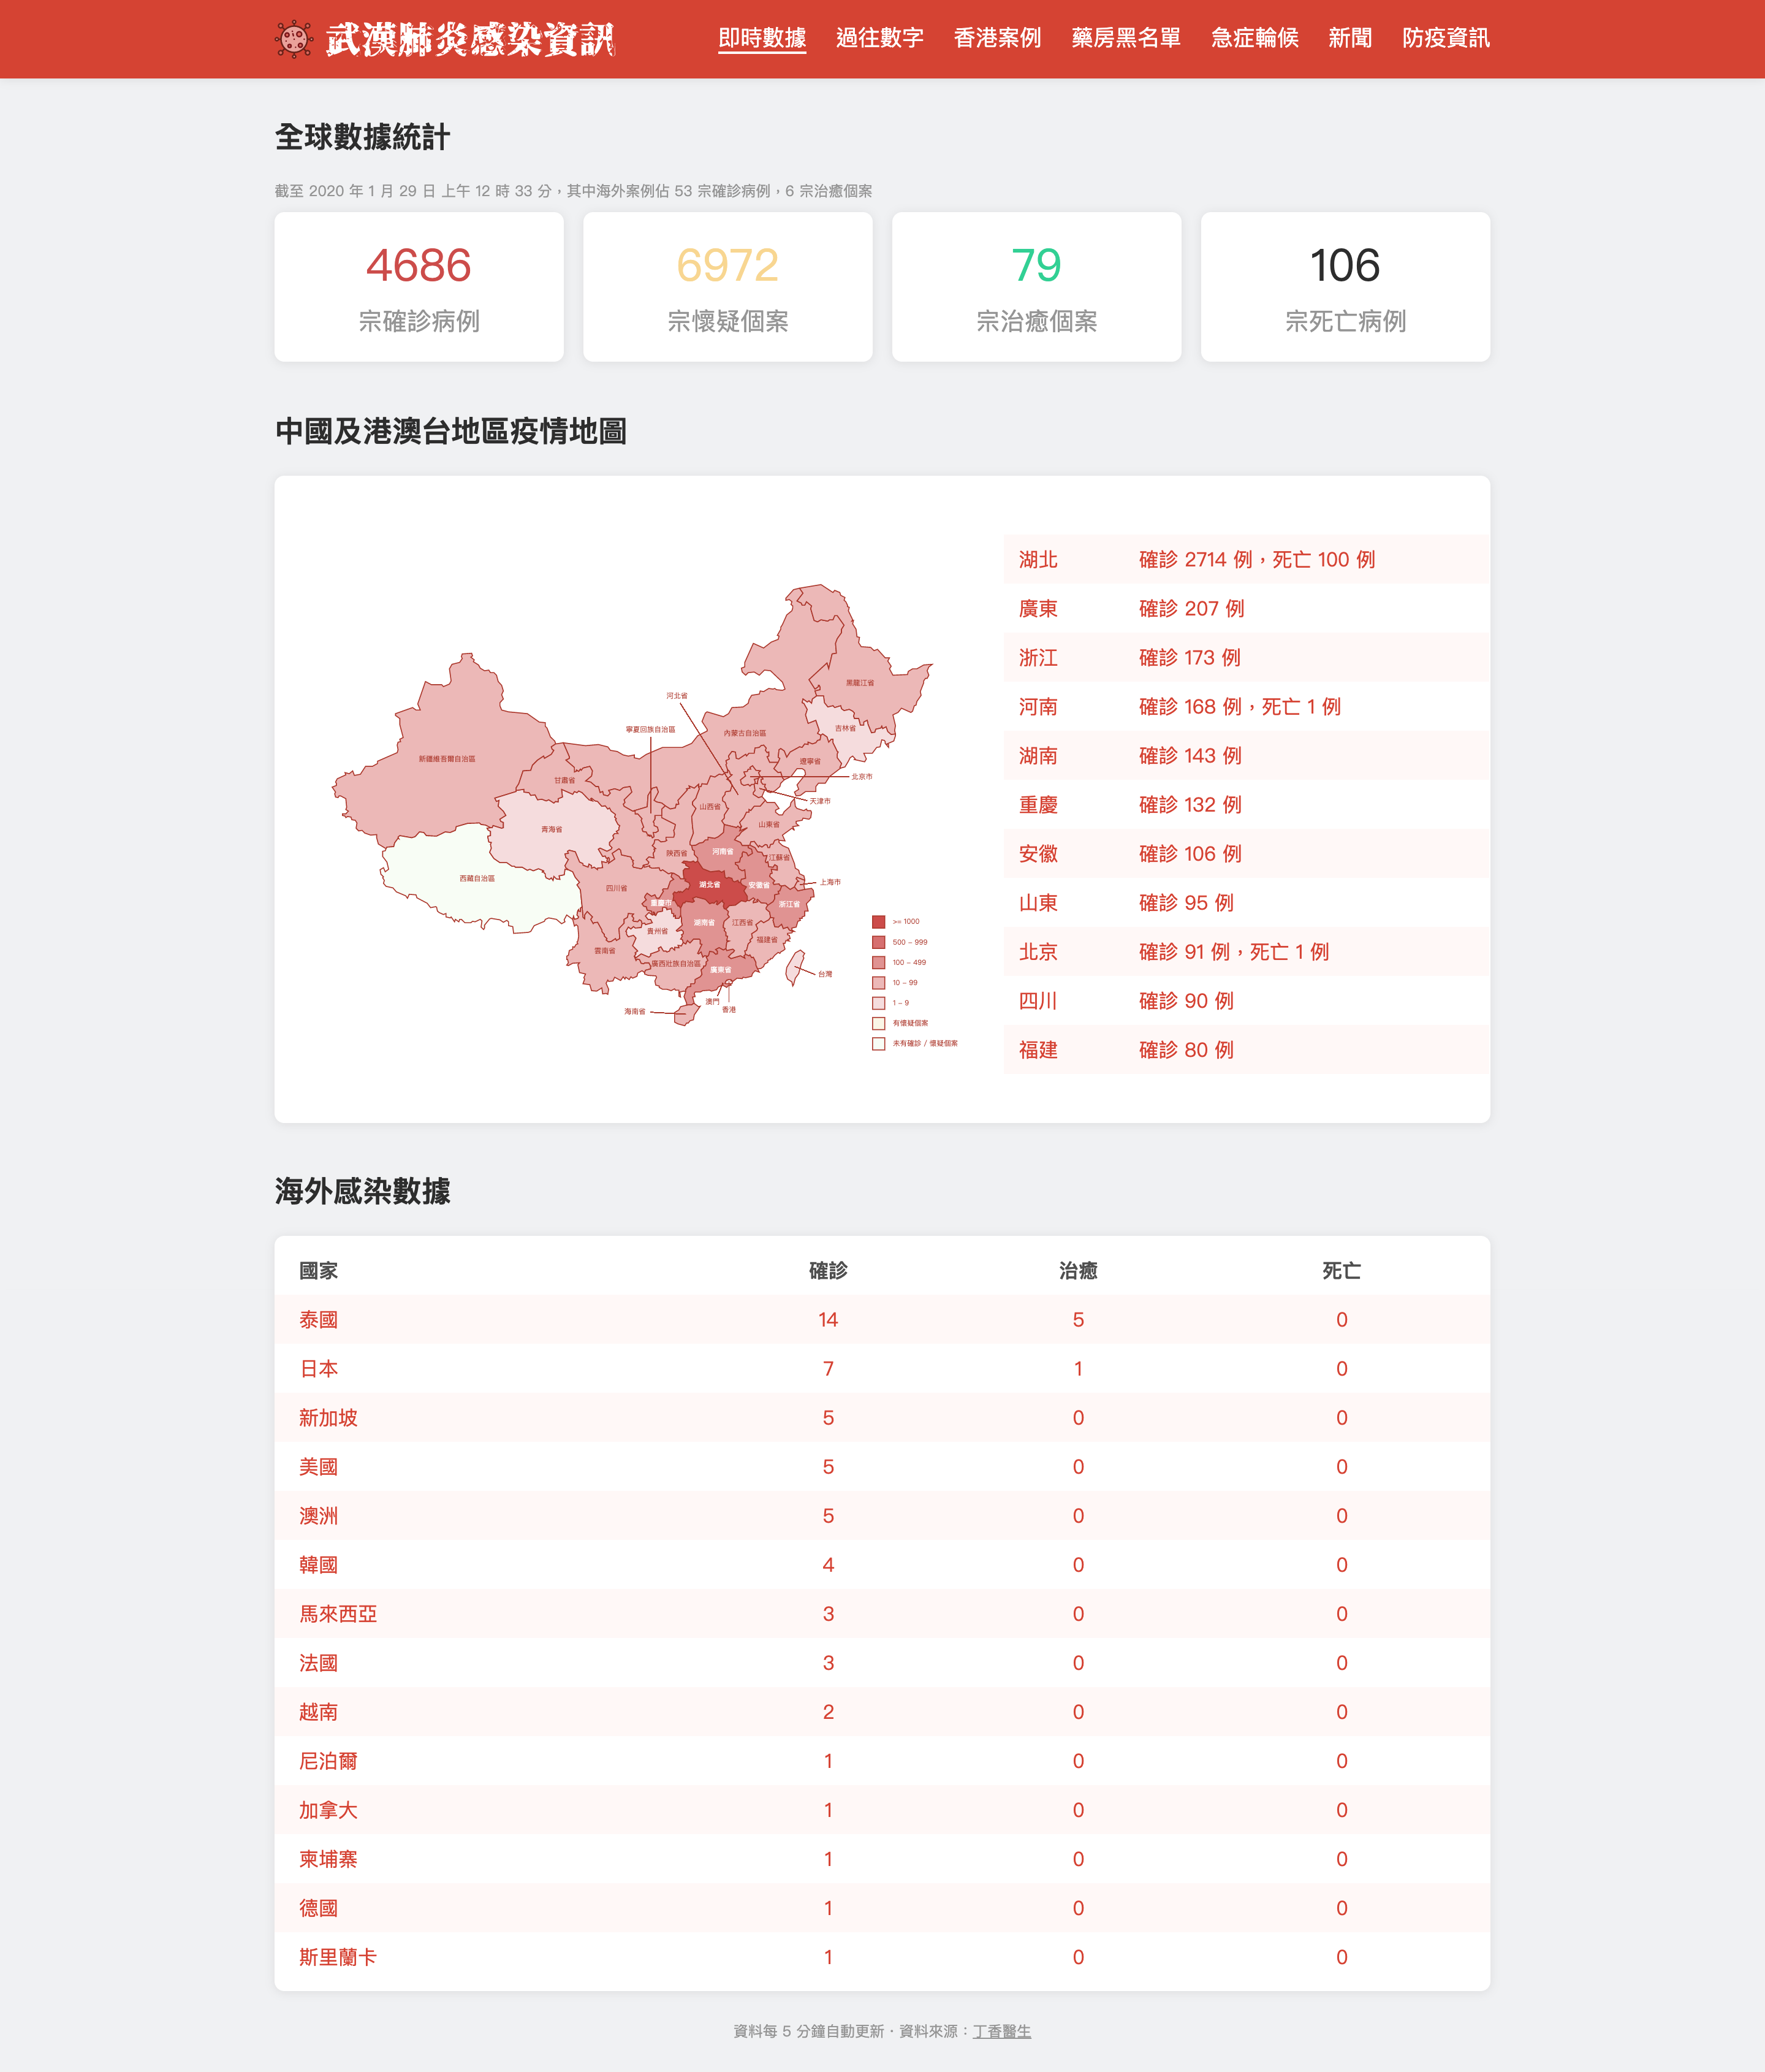1765x2072 pixels.
Task: Open the 藥房黑名單 page
Action: click(1126, 38)
